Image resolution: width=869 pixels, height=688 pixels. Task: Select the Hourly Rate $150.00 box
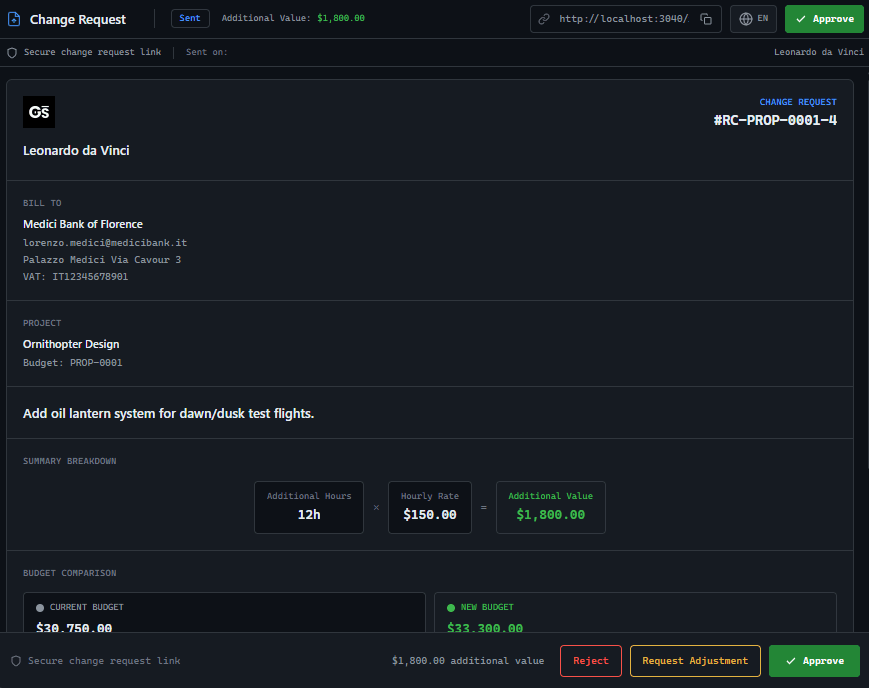click(429, 507)
